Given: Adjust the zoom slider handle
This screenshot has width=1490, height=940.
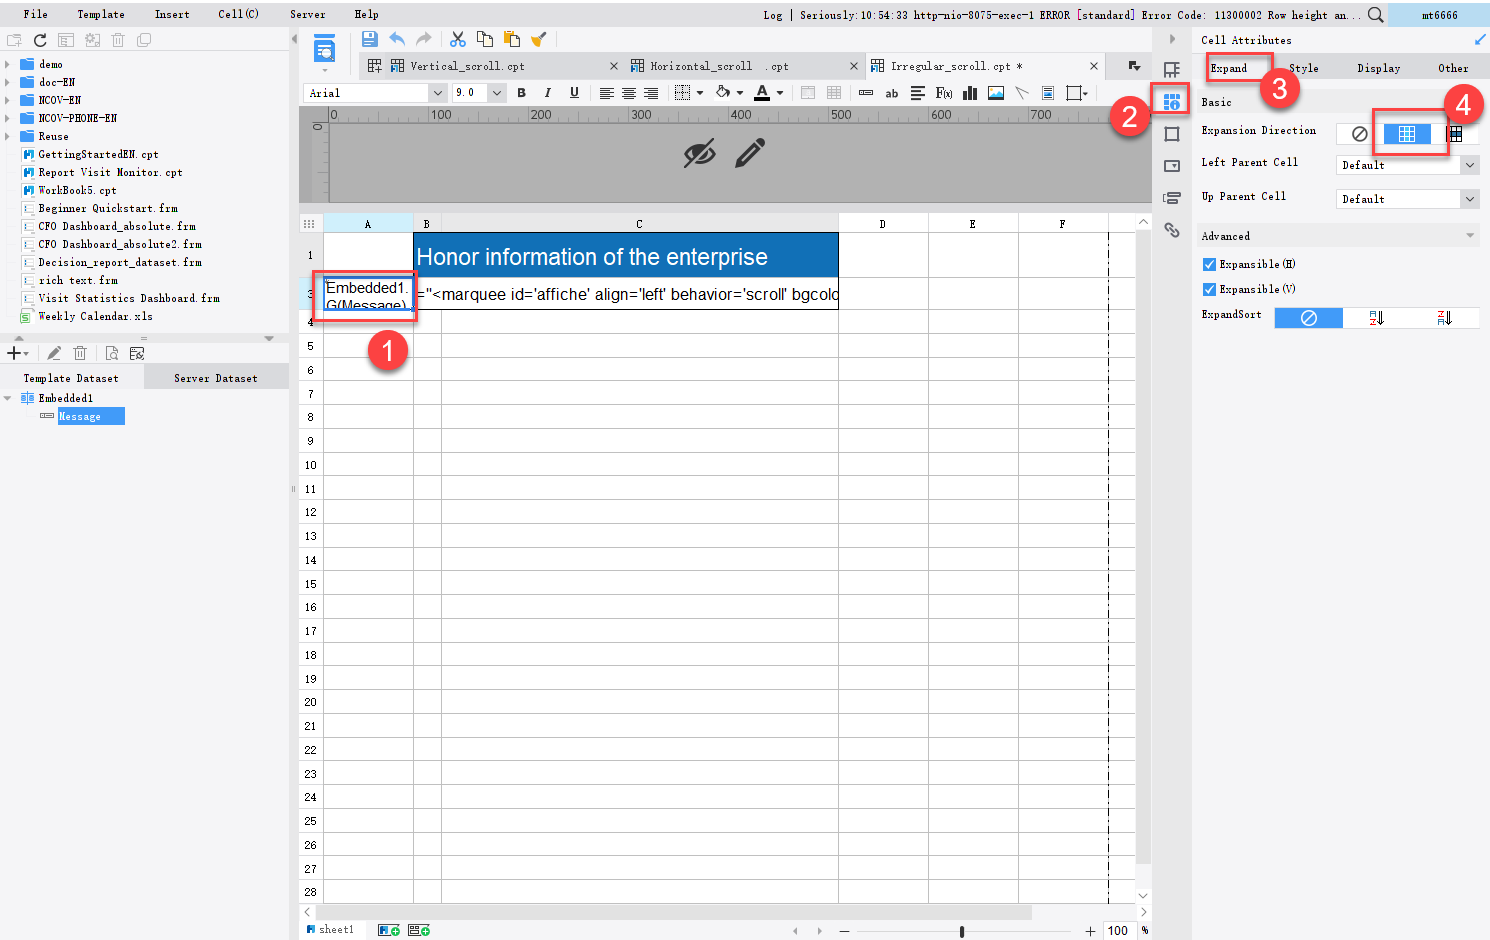Looking at the screenshot, I should click(962, 931).
